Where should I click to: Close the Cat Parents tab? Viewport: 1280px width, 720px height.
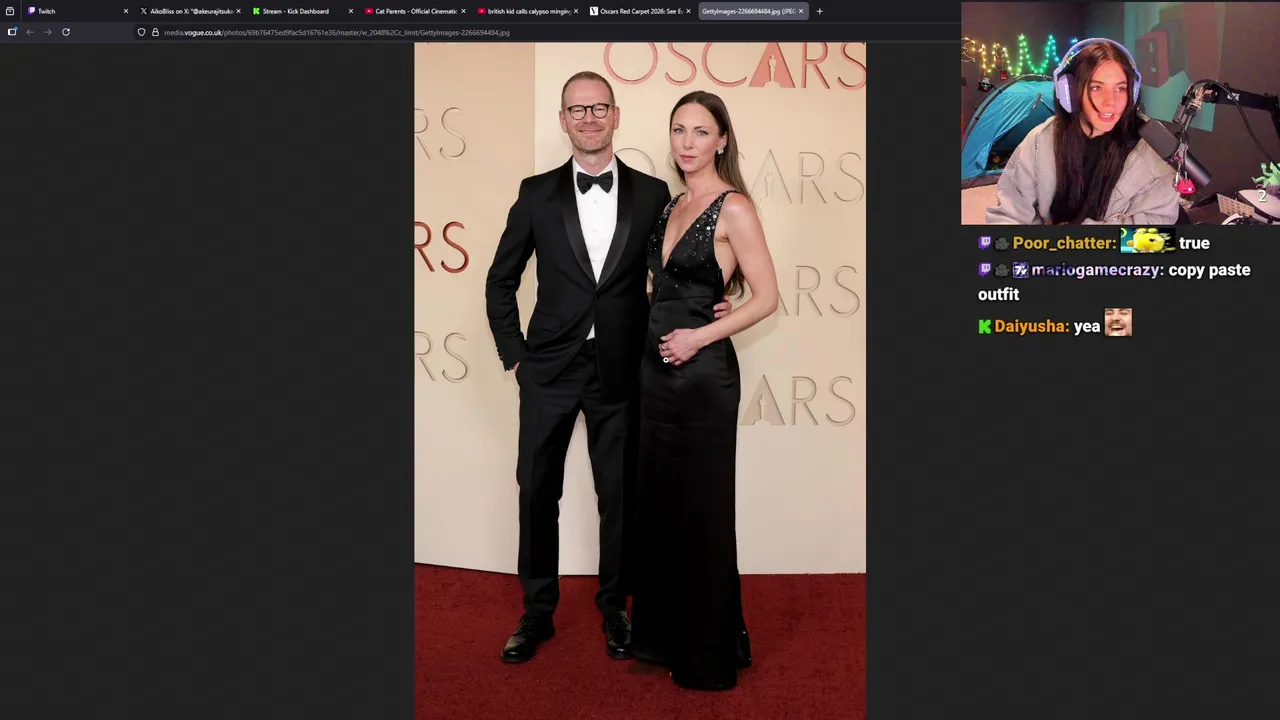click(463, 11)
